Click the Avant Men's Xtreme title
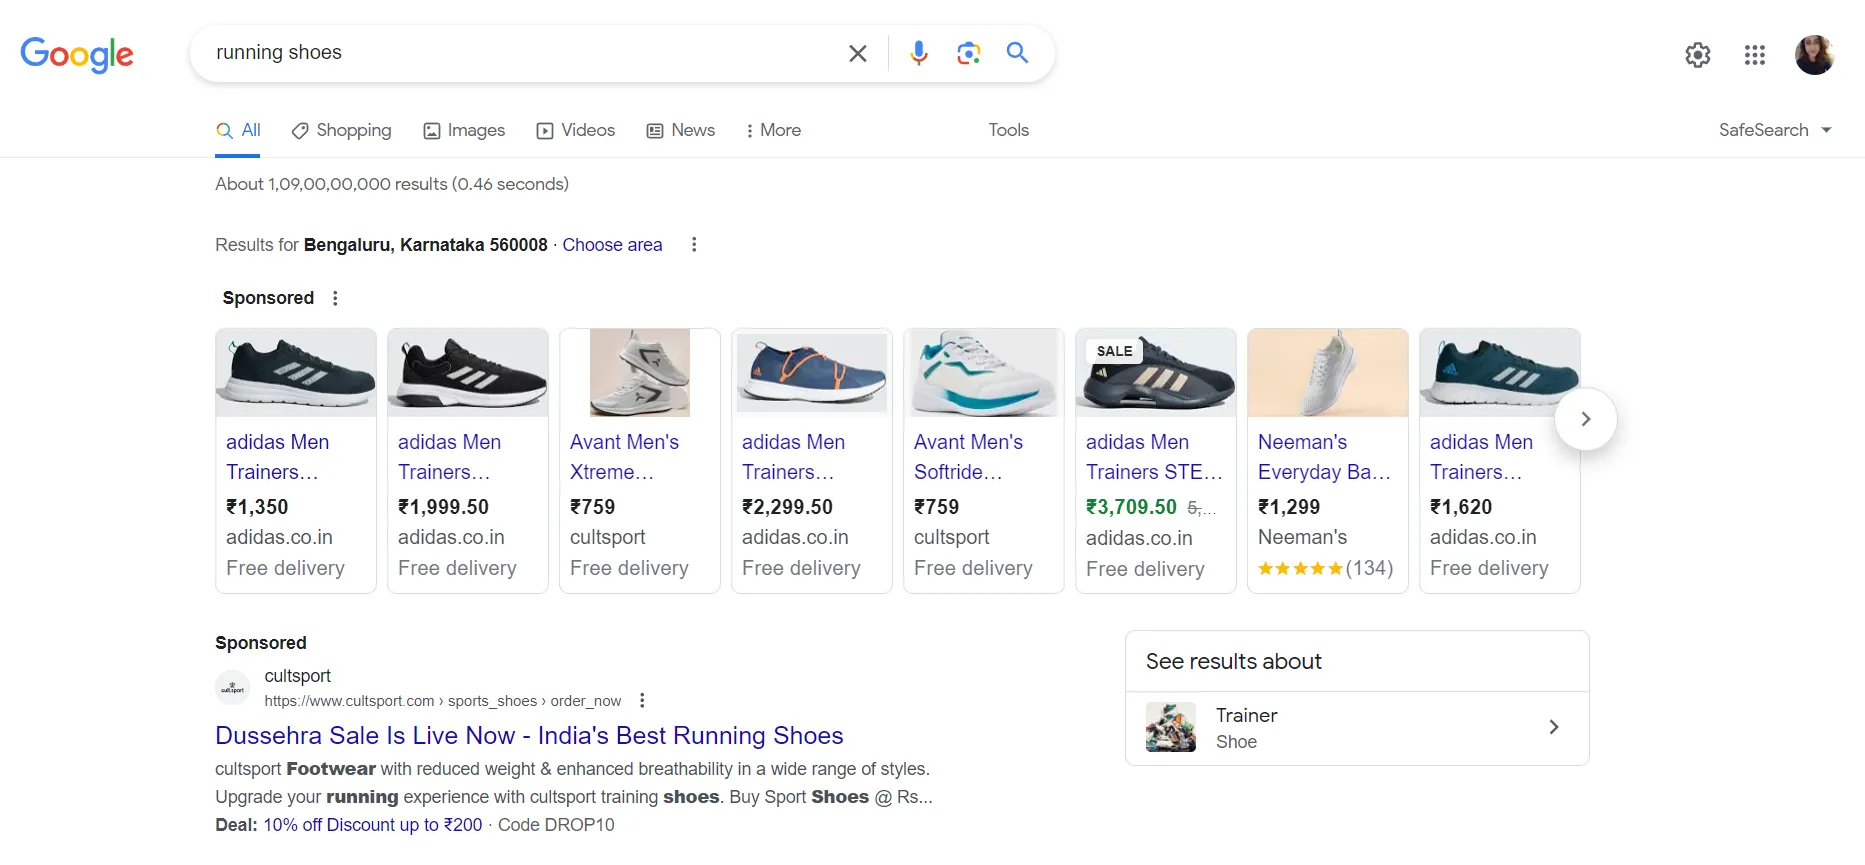This screenshot has width=1865, height=865. [624, 457]
